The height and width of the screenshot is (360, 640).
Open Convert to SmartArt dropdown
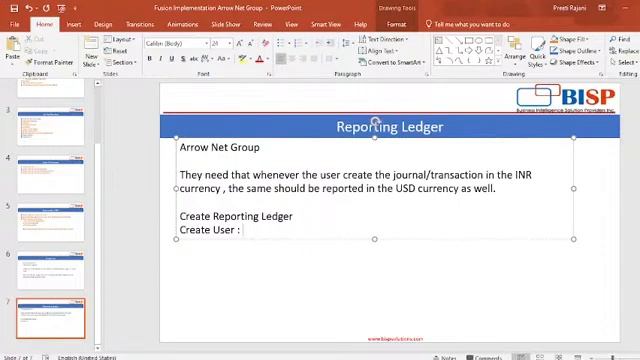point(392,62)
